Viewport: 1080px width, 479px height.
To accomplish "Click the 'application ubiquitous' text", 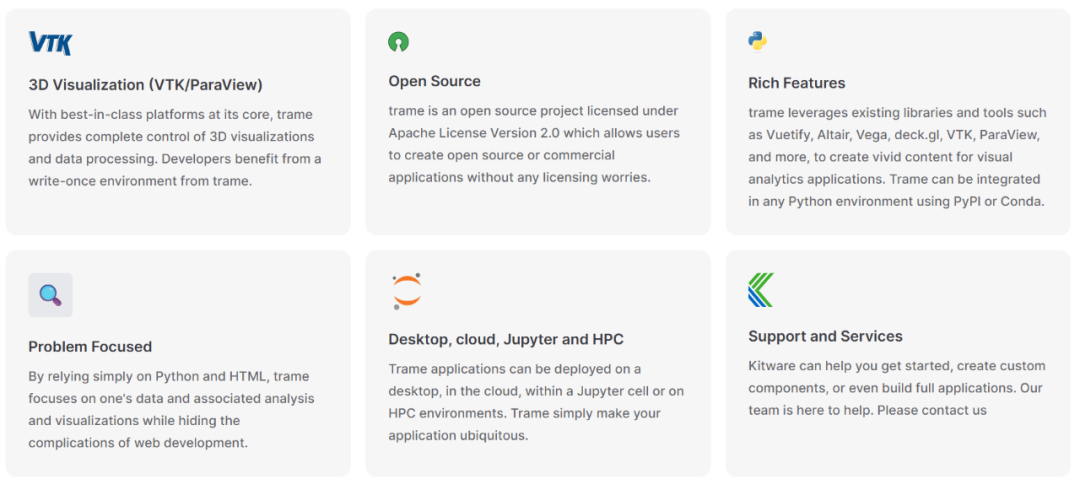I will (x=458, y=436).
